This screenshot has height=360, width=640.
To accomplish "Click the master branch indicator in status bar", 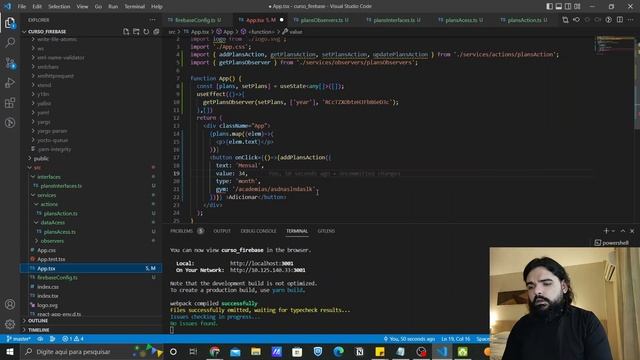I will (x=19, y=339).
